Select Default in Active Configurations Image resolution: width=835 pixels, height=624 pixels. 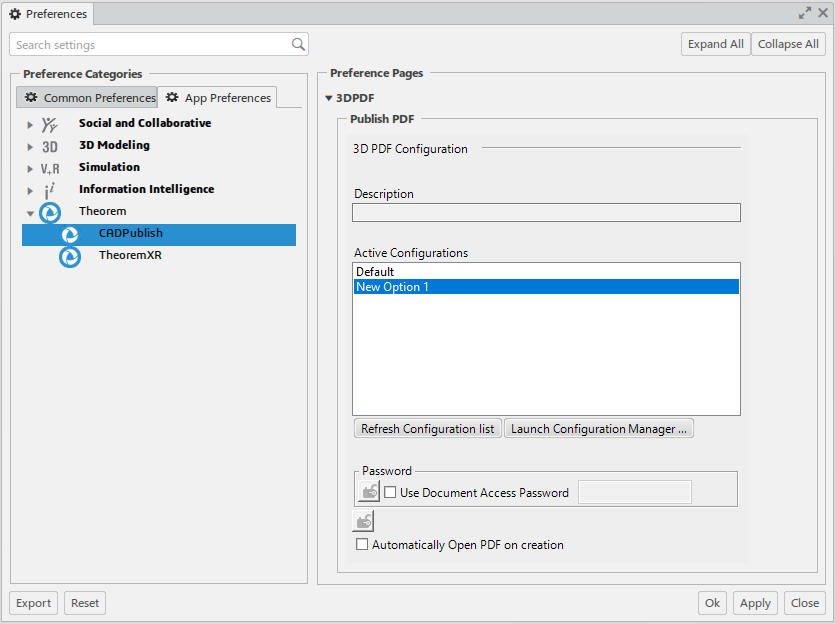[546, 272]
